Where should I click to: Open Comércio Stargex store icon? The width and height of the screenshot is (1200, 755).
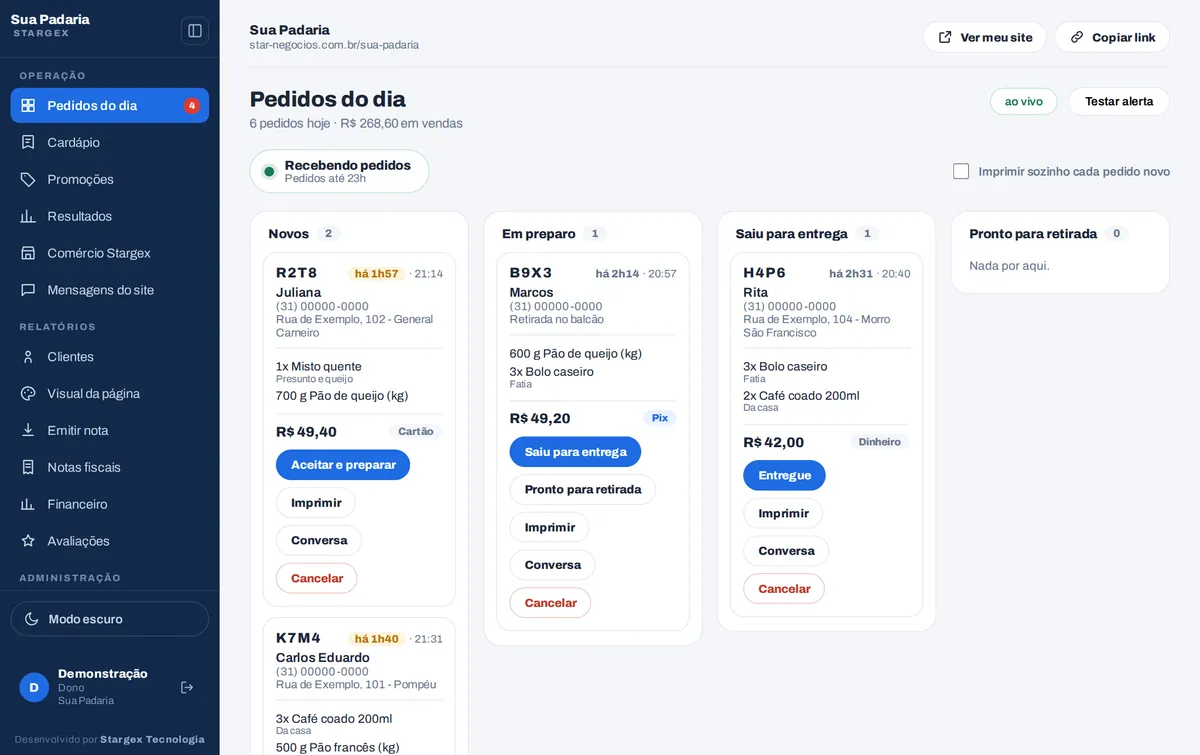coord(28,253)
